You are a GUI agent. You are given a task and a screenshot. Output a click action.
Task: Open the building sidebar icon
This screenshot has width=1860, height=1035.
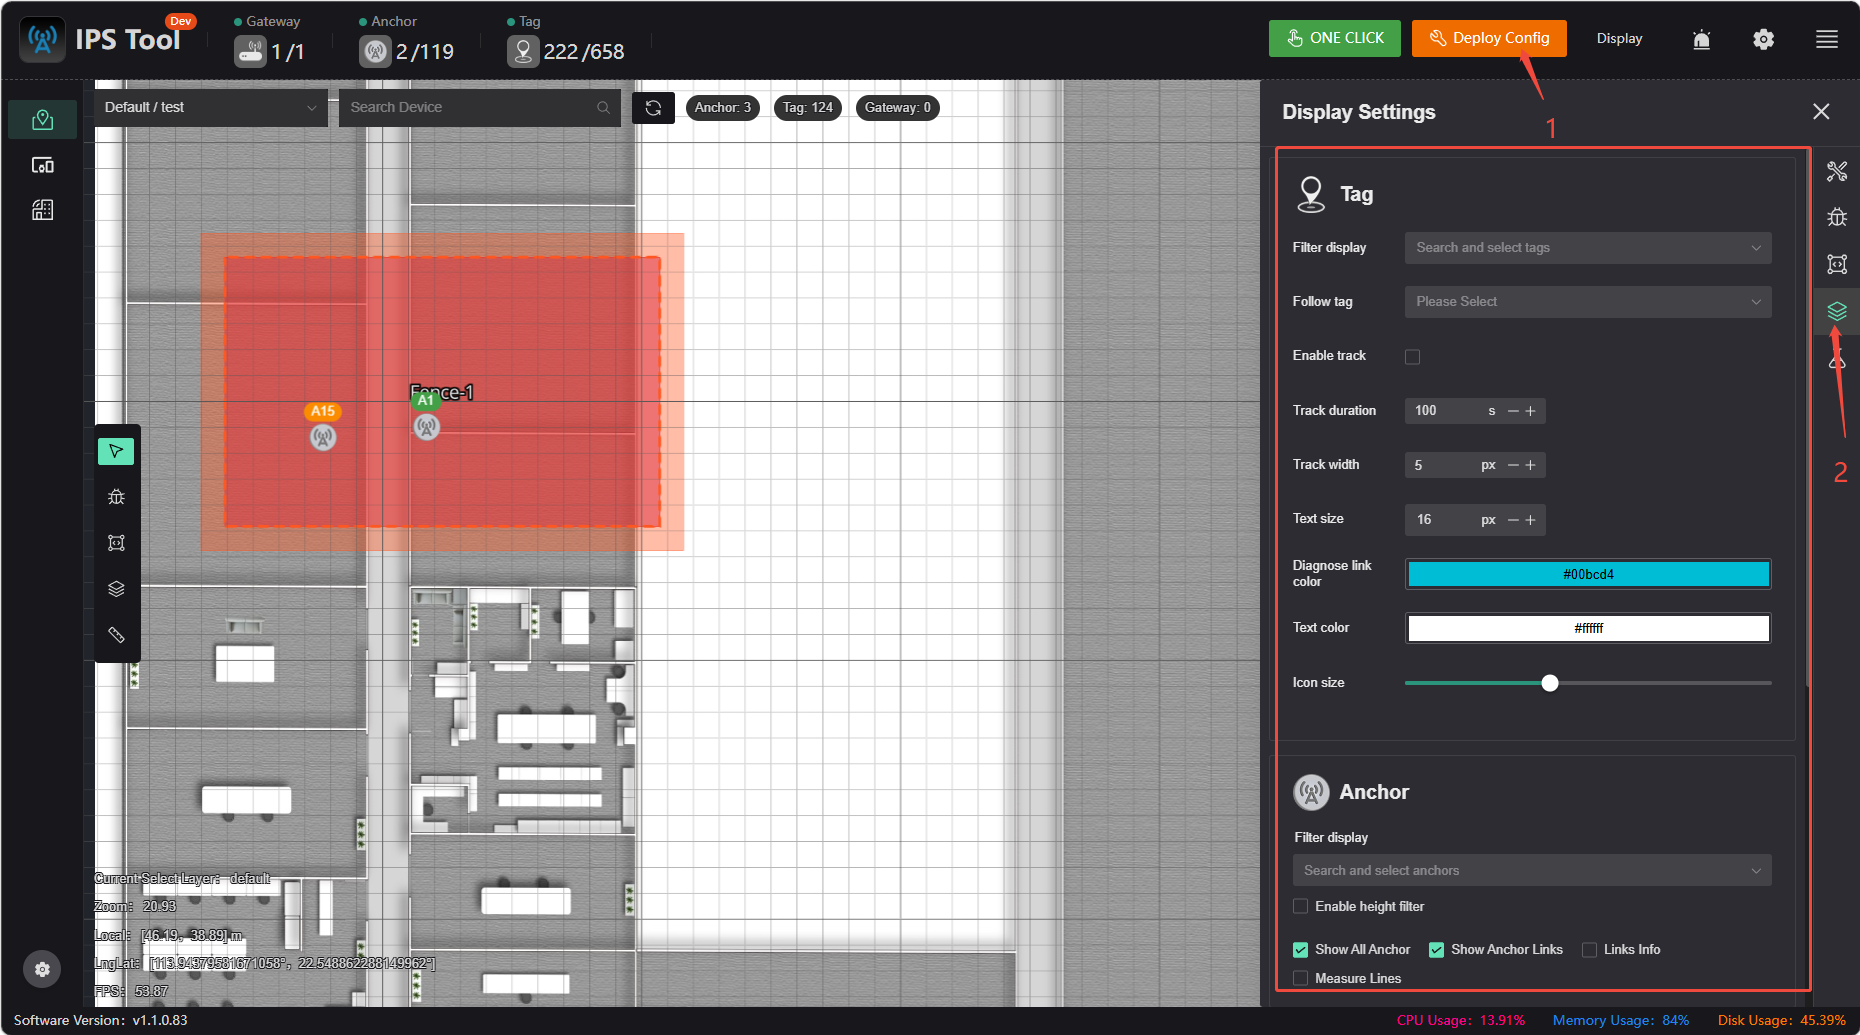tap(42, 210)
